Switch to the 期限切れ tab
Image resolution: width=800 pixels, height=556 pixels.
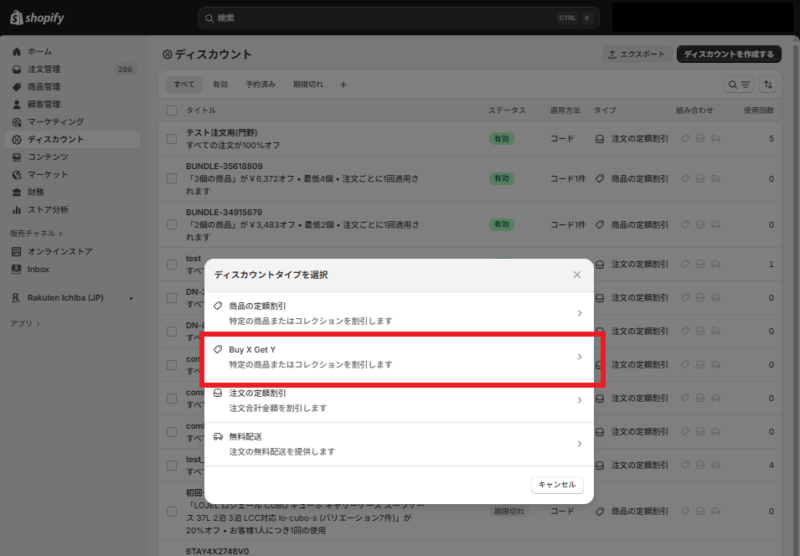(308, 85)
